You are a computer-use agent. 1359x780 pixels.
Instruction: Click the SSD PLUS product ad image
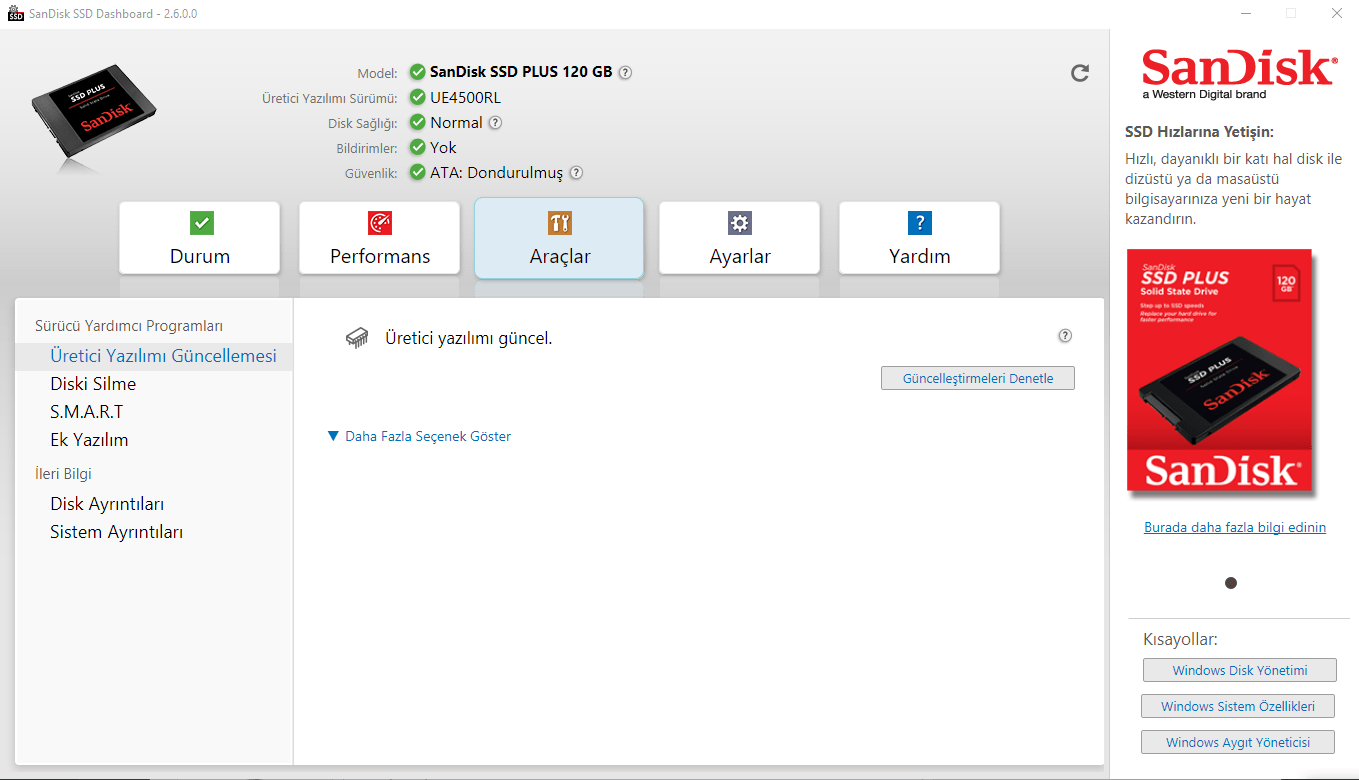tap(1220, 372)
